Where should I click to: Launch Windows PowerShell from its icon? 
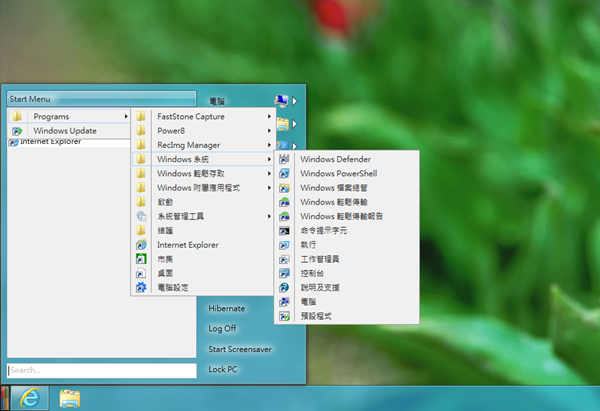coord(284,173)
